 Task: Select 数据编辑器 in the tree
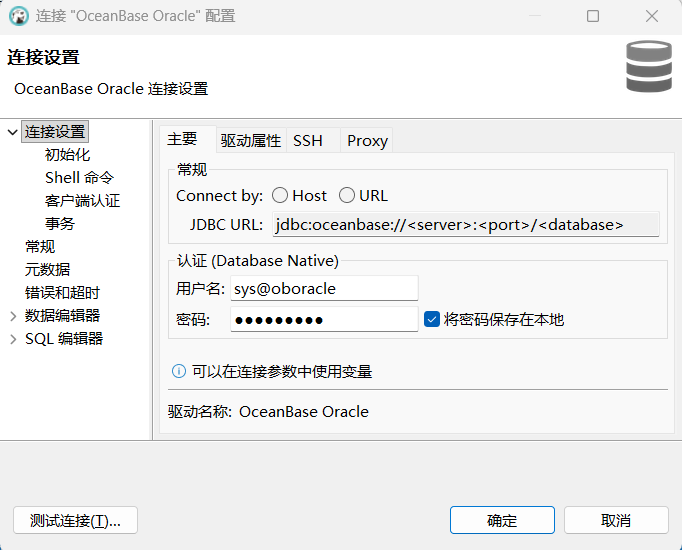pyautogui.click(x=62, y=316)
